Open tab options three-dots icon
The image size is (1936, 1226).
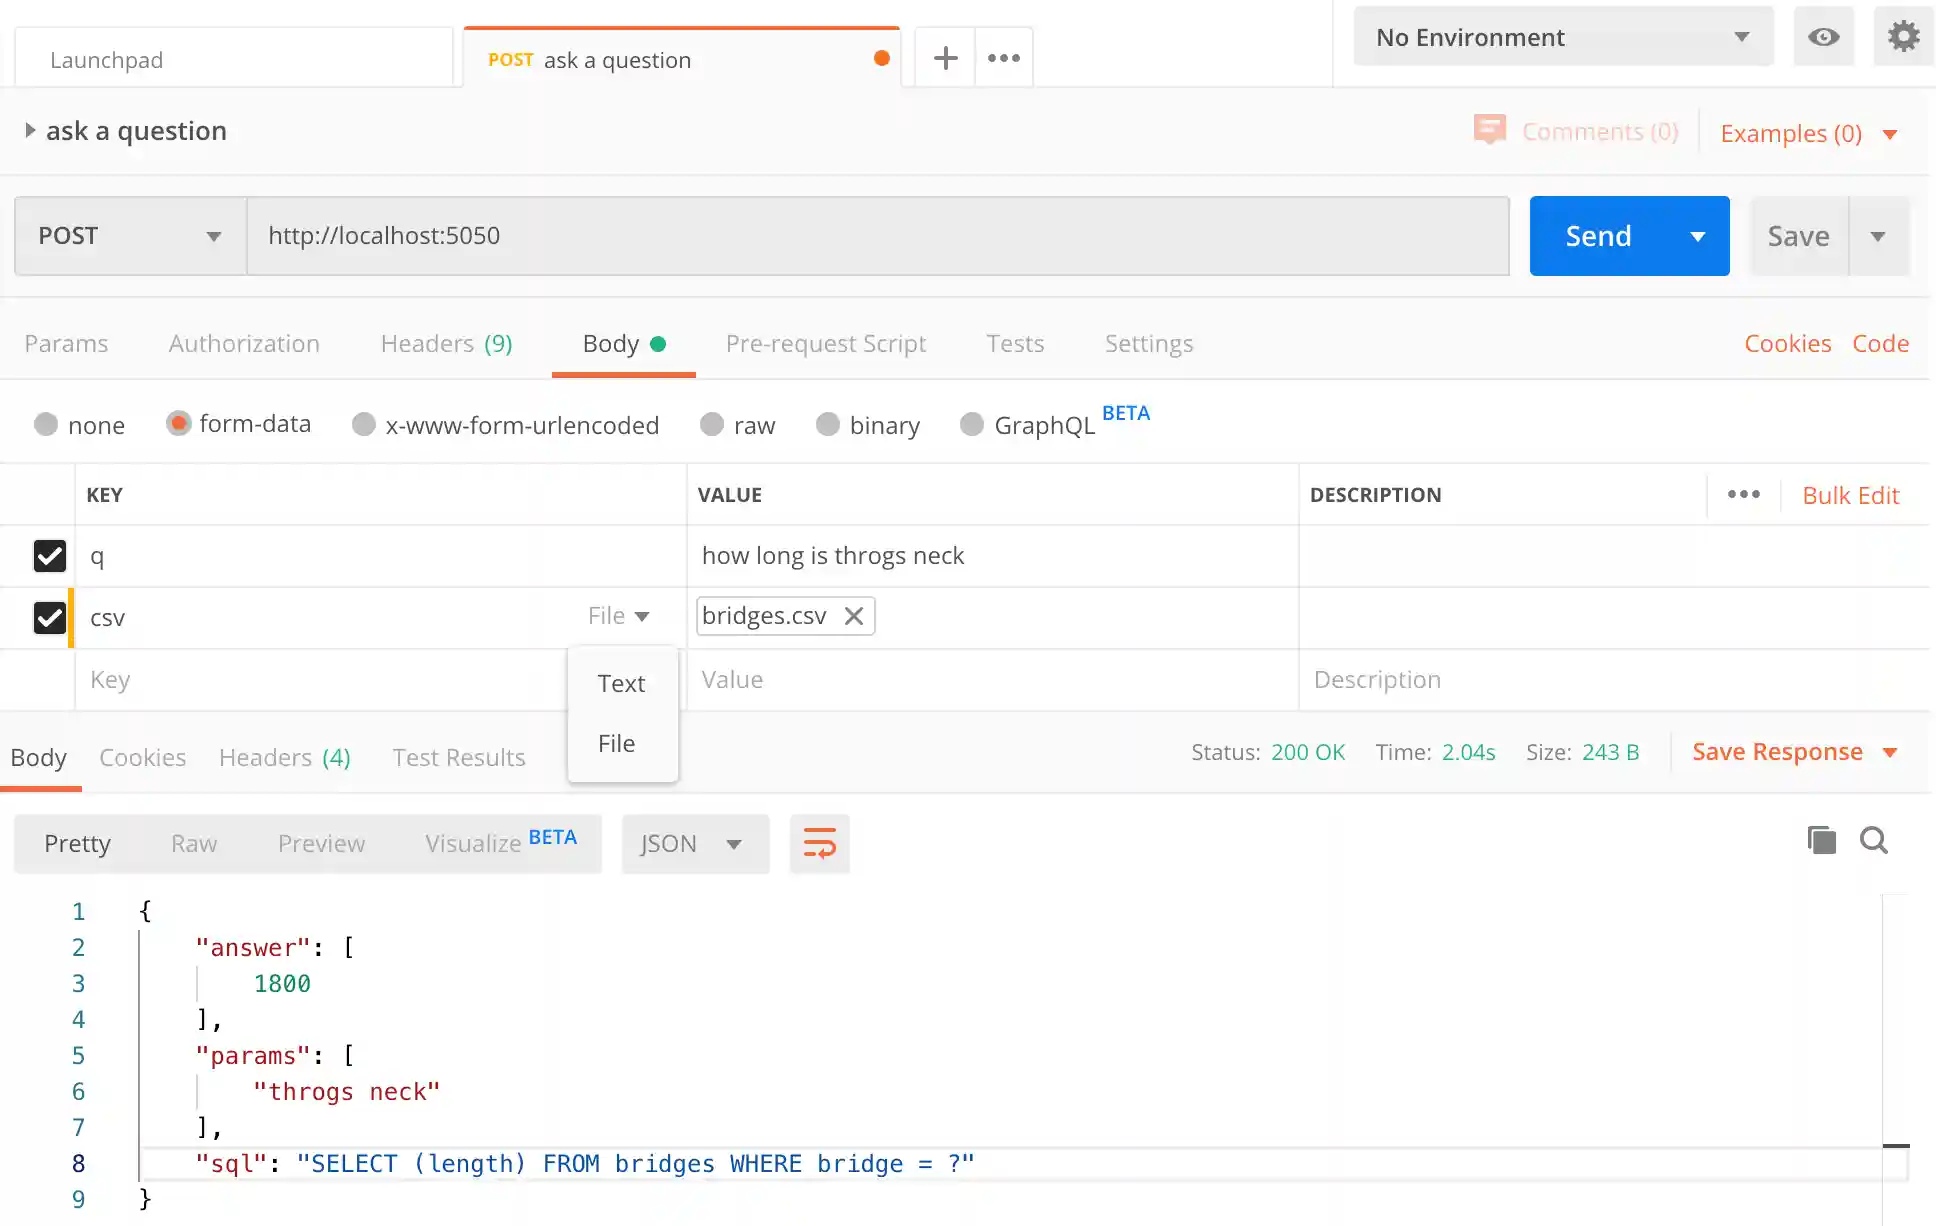[1004, 59]
